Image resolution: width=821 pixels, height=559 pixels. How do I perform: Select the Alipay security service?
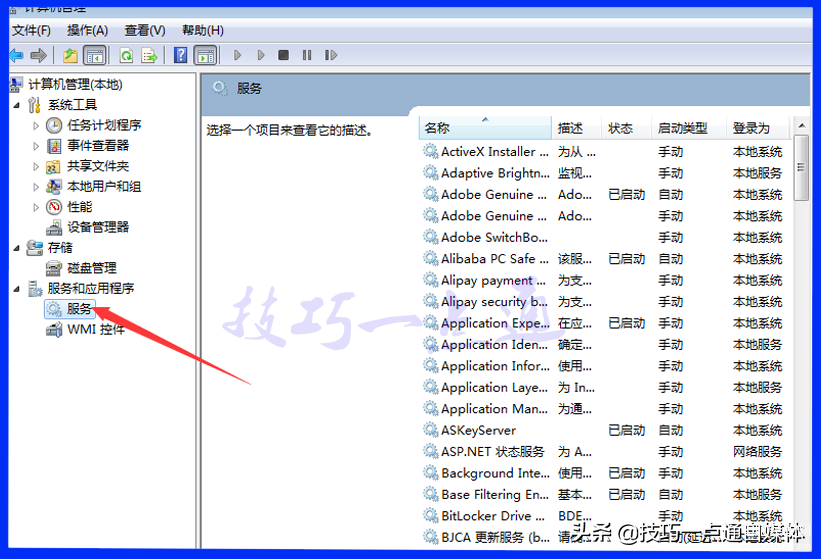pyautogui.click(x=602, y=302)
